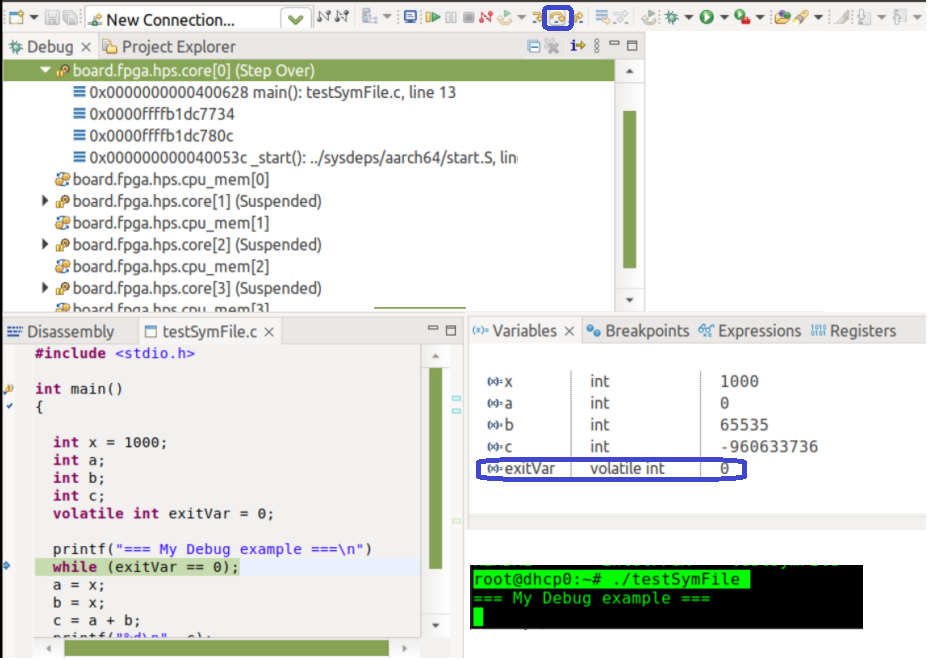Close the testSymFile.c editor tab
The height and width of the screenshot is (660, 933).
[x=269, y=332]
